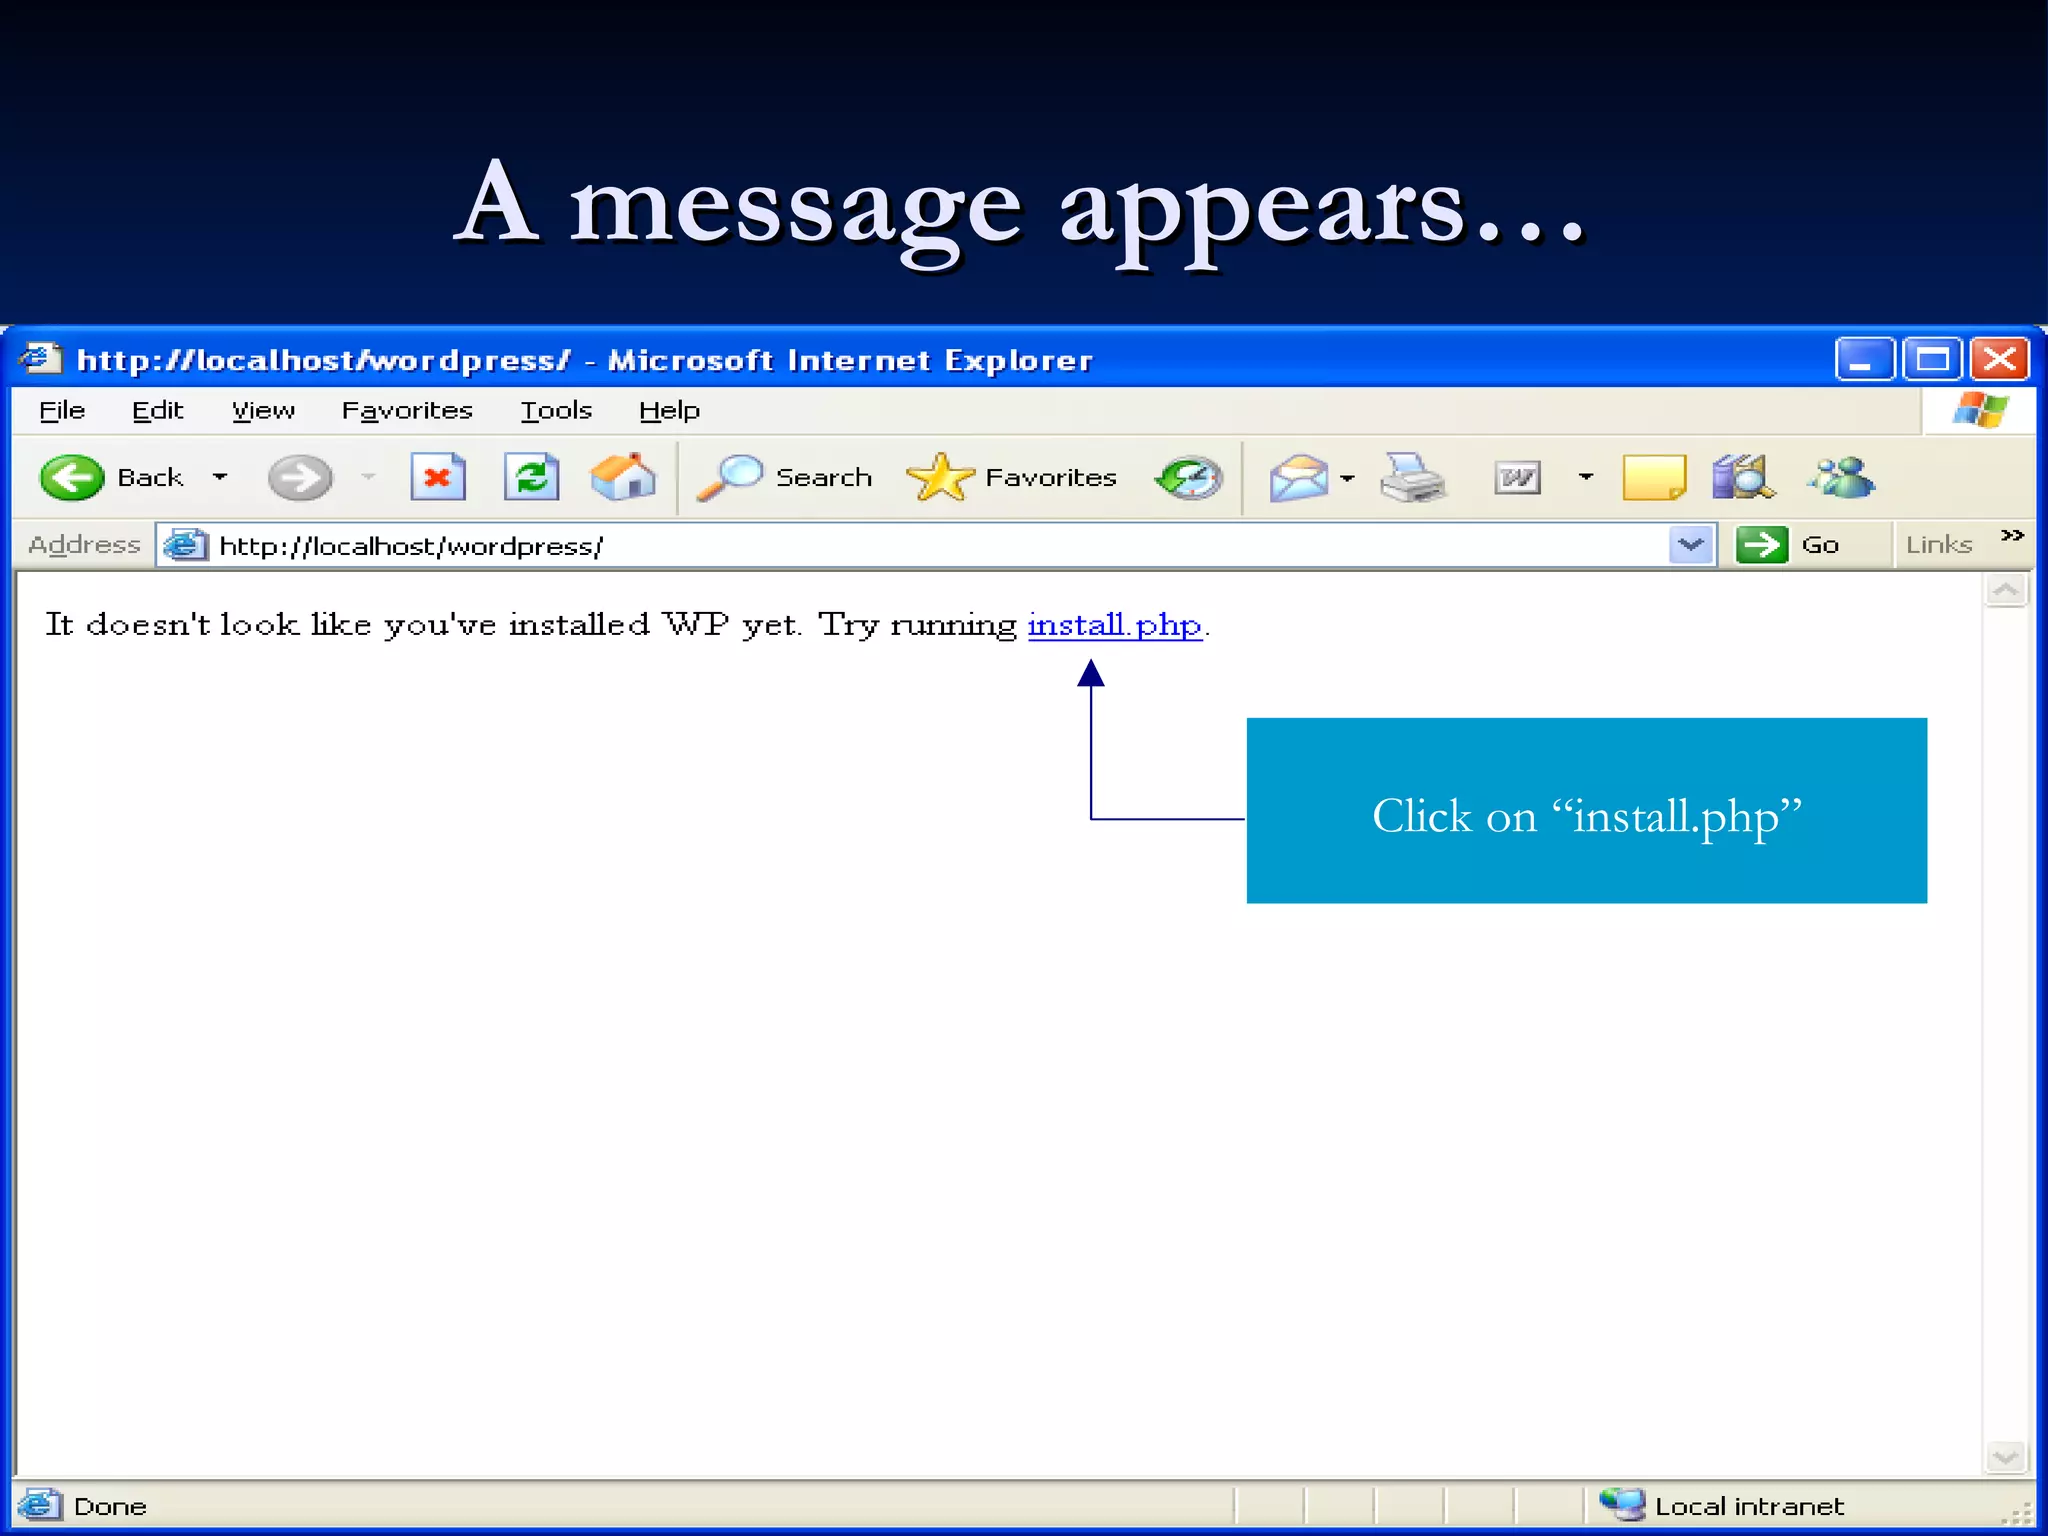This screenshot has width=2048, height=1536.
Task: Click the Edit with Word icon
Action: 1517,477
